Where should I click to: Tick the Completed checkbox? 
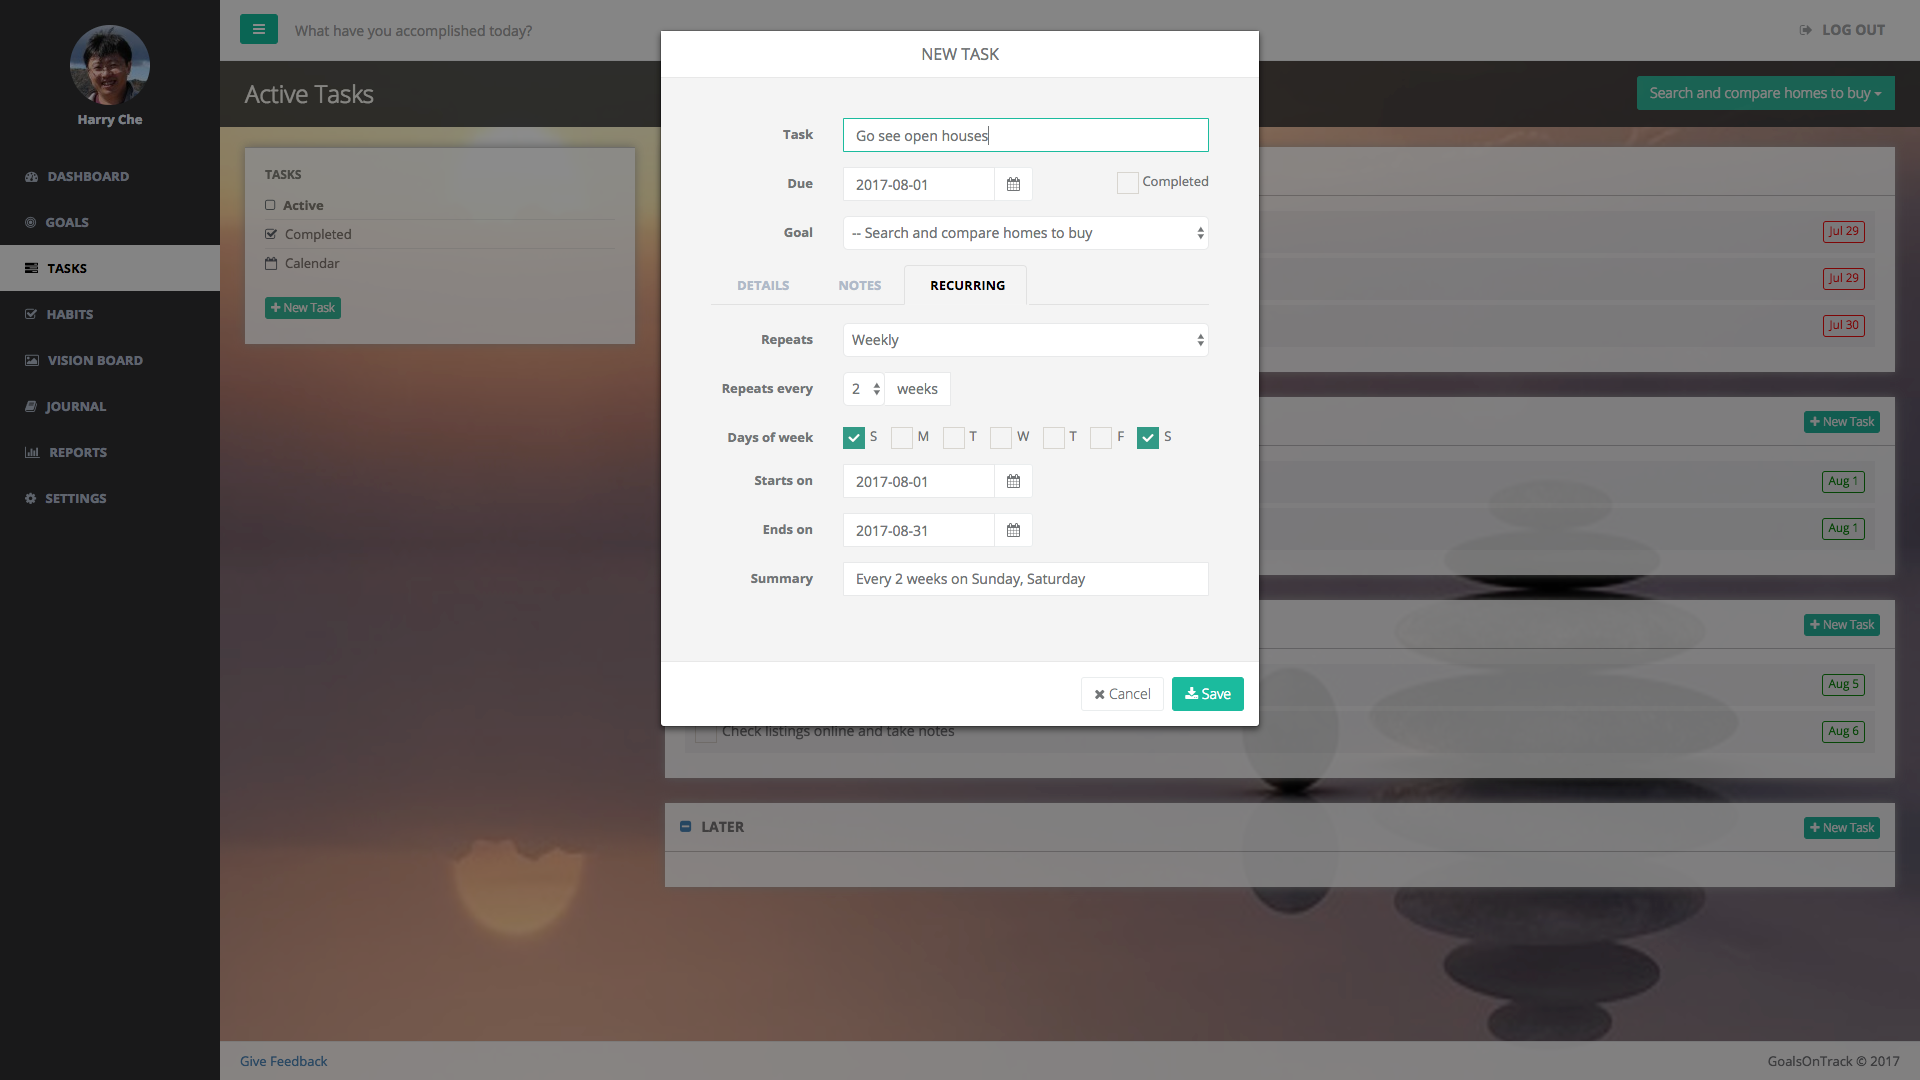click(1127, 182)
